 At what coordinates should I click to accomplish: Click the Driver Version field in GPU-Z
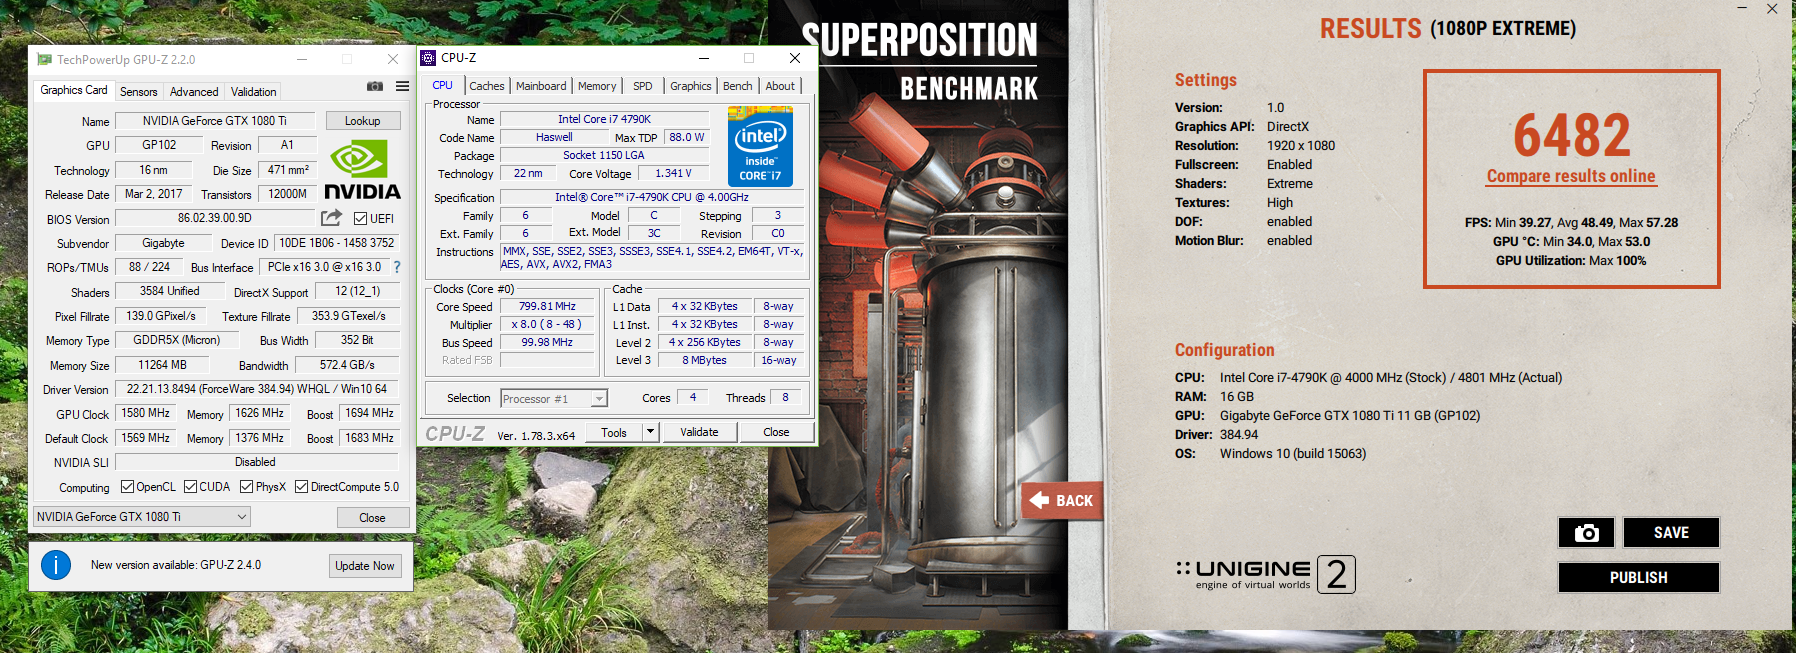tap(257, 389)
